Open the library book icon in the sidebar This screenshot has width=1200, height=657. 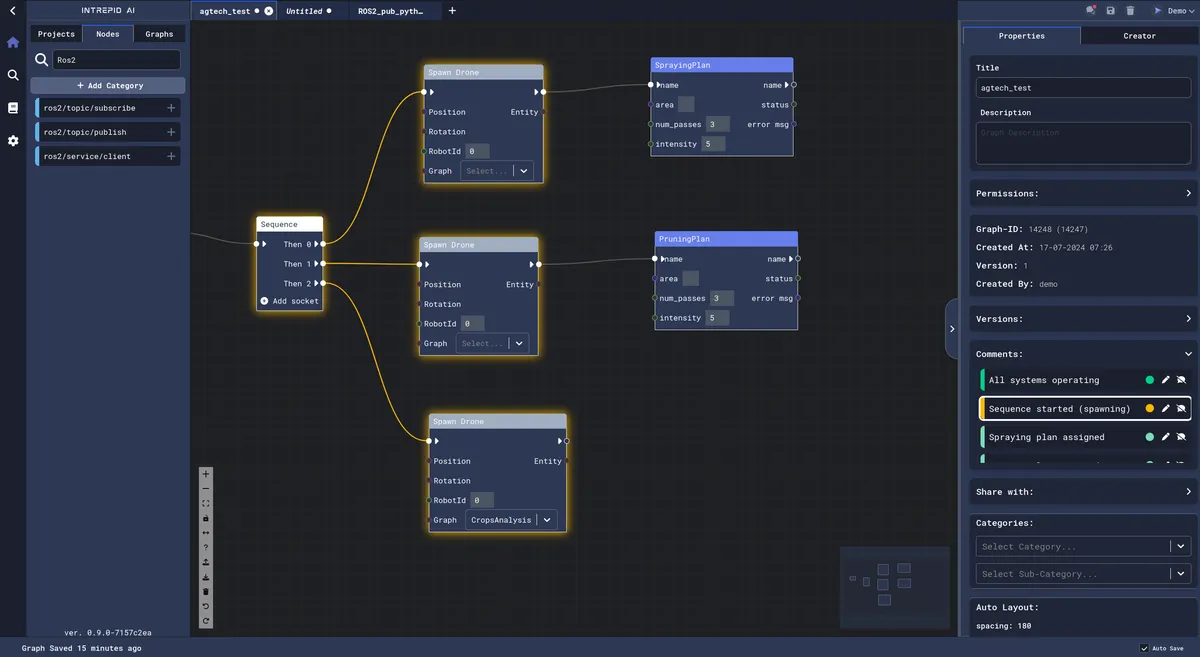coord(13,108)
